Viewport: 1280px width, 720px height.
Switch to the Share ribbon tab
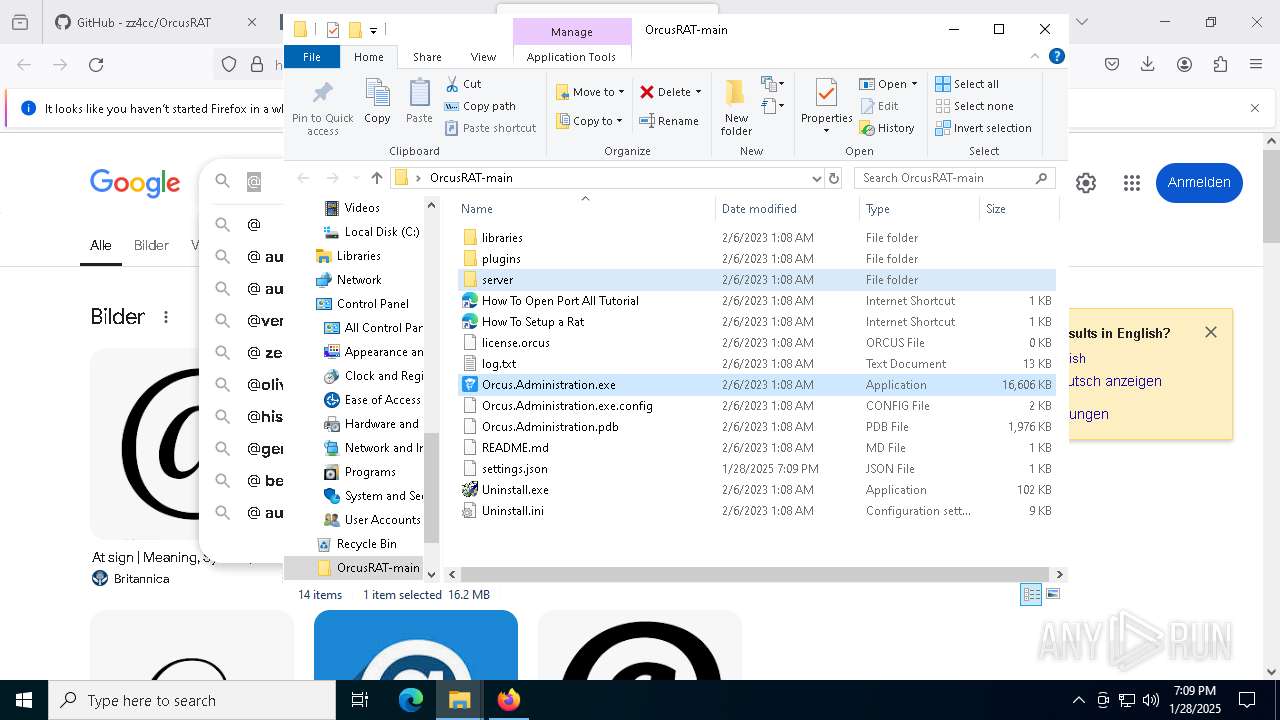[427, 57]
